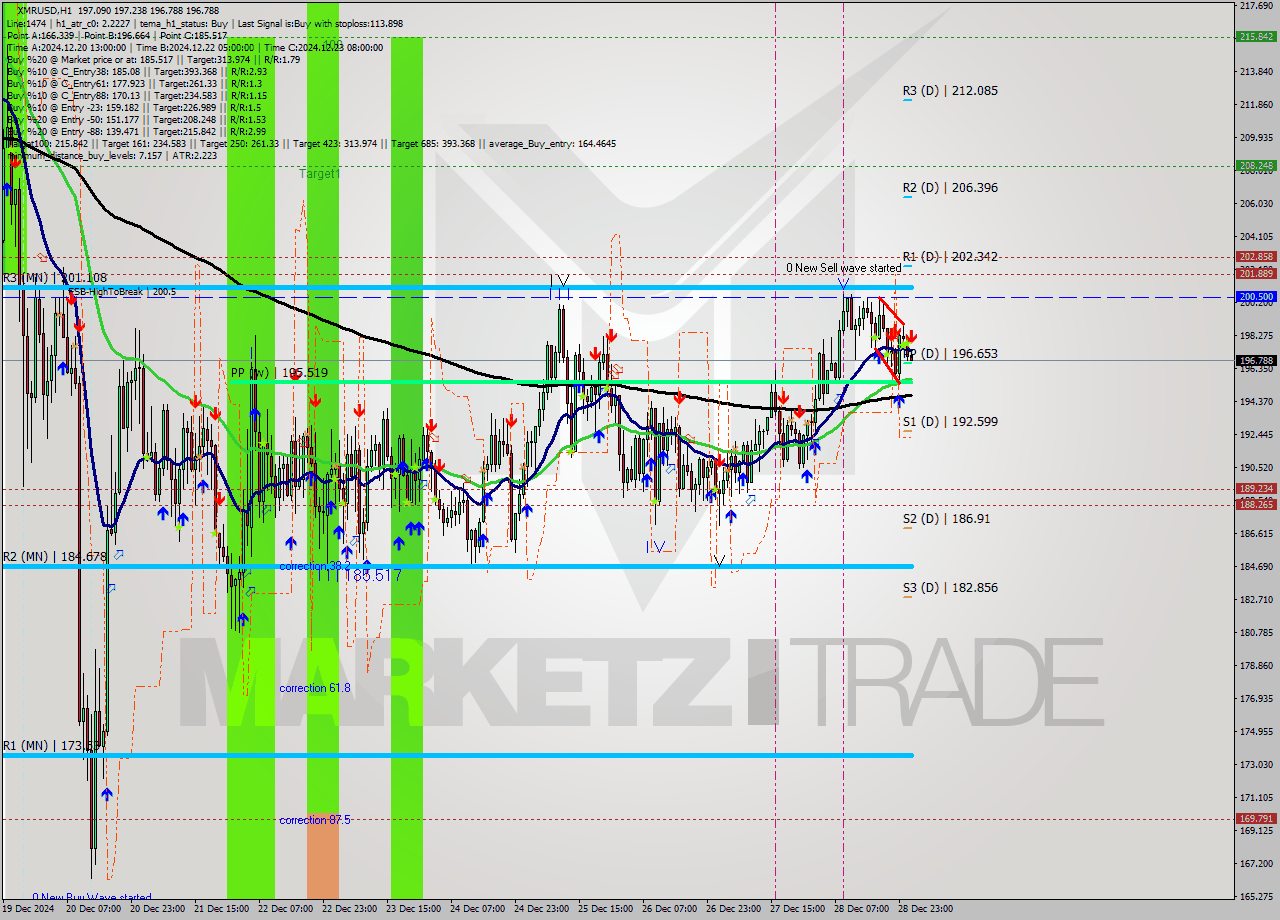The image size is (1280, 920).
Task: Click the 'correction 38.2' label
Action: click(315, 566)
